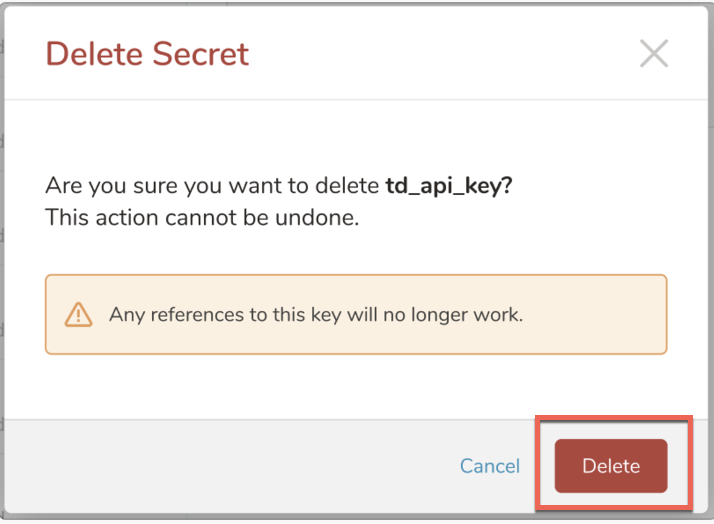Click the warning triangle icon
Image resolution: width=714 pixels, height=524 pixels.
[78, 314]
